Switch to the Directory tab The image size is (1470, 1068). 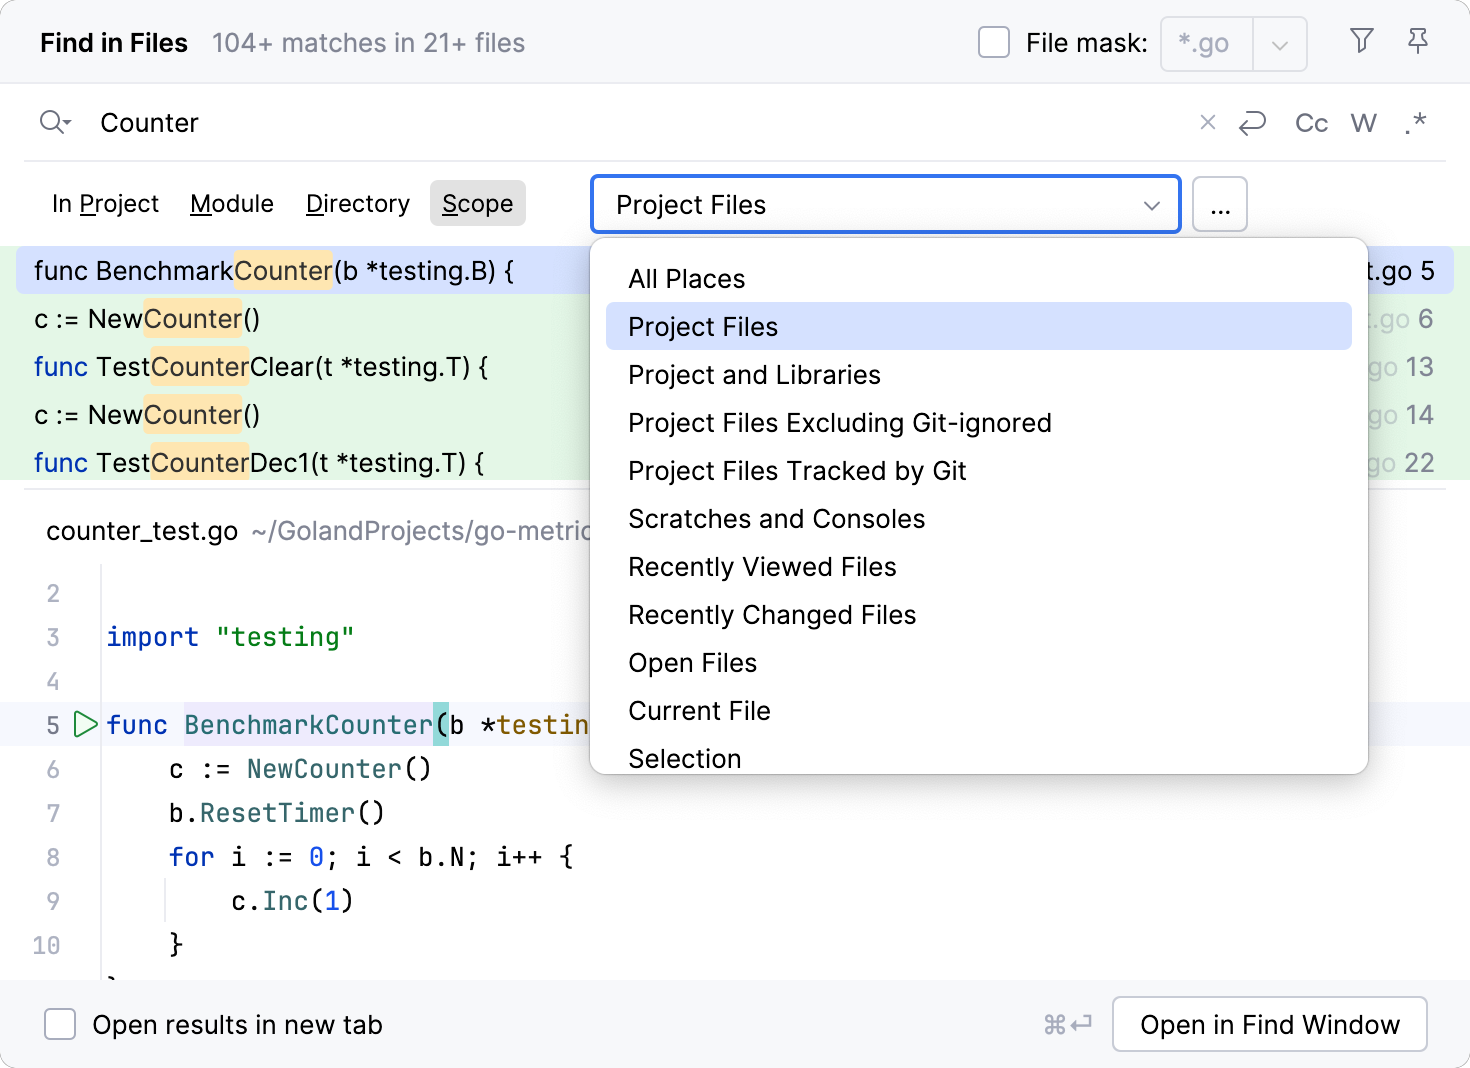(357, 204)
